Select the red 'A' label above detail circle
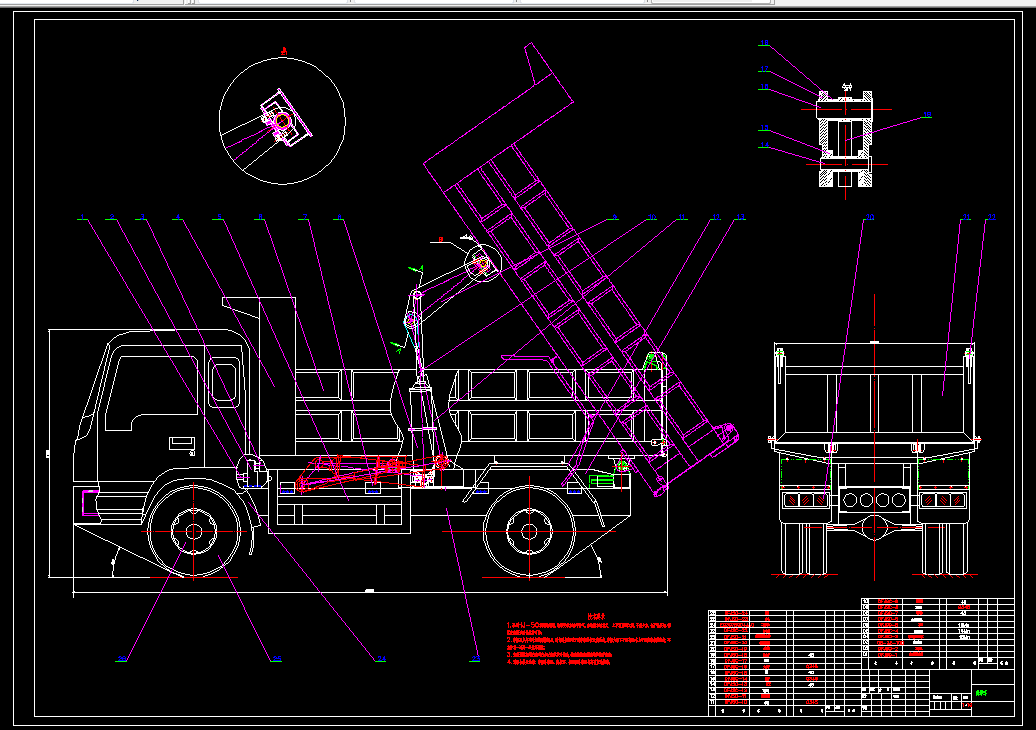This screenshot has width=1036, height=730. coord(285,51)
